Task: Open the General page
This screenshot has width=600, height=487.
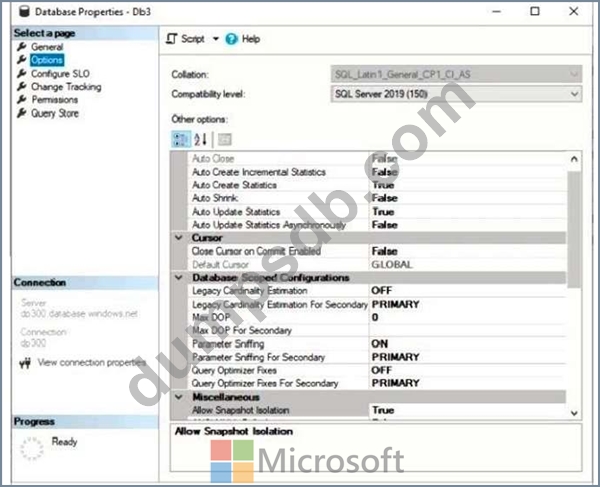Action: pos(46,47)
